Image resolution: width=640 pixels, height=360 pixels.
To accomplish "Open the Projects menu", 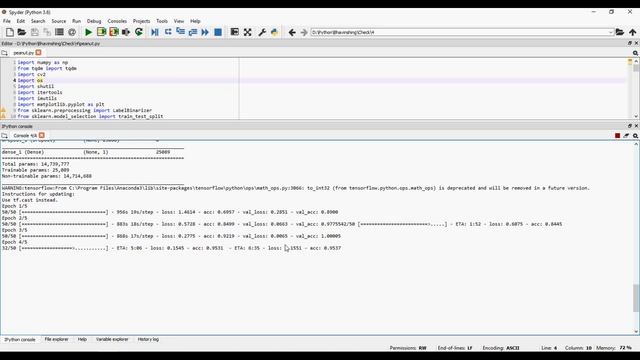I will [x=142, y=21].
